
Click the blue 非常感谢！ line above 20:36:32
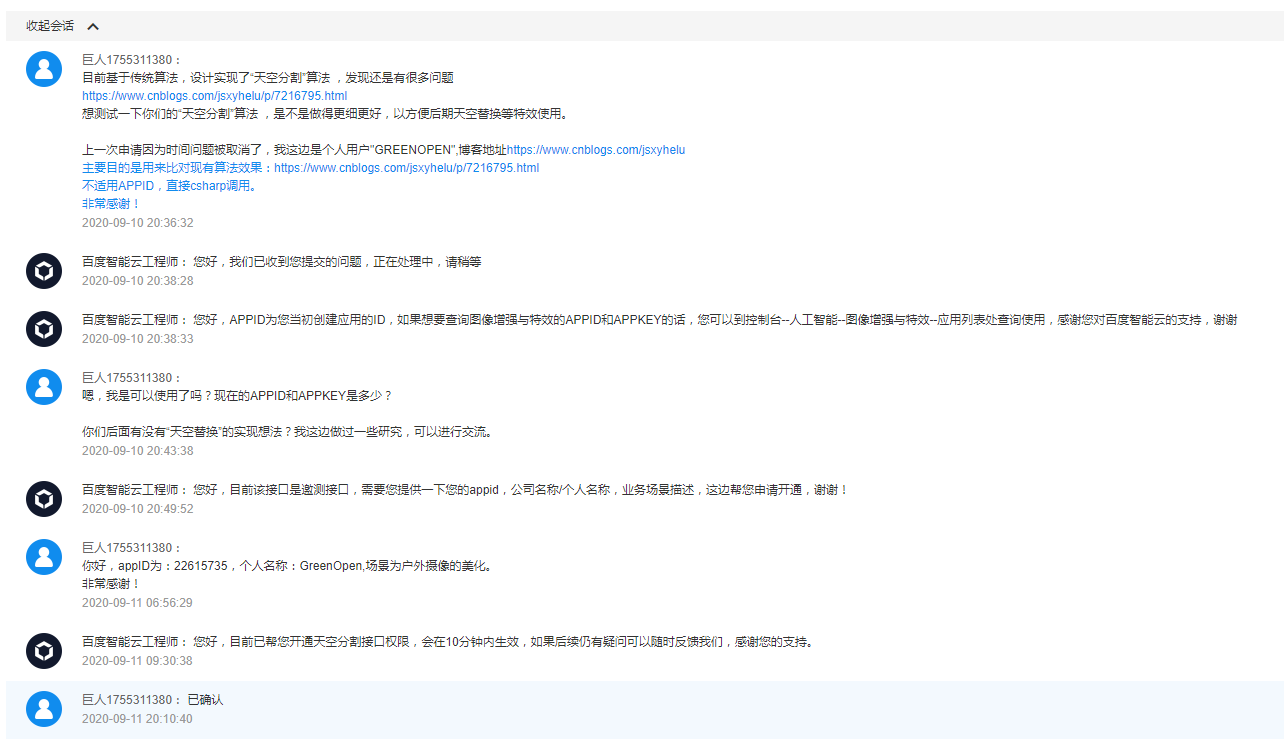(112, 204)
